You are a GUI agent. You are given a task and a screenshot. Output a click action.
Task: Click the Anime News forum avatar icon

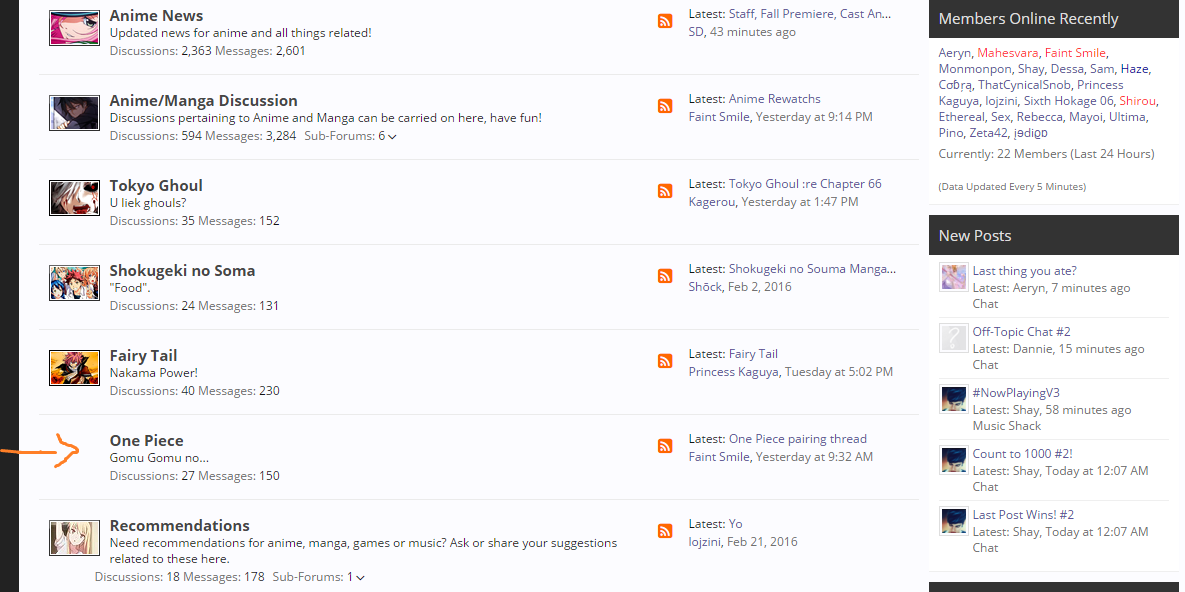(74, 28)
